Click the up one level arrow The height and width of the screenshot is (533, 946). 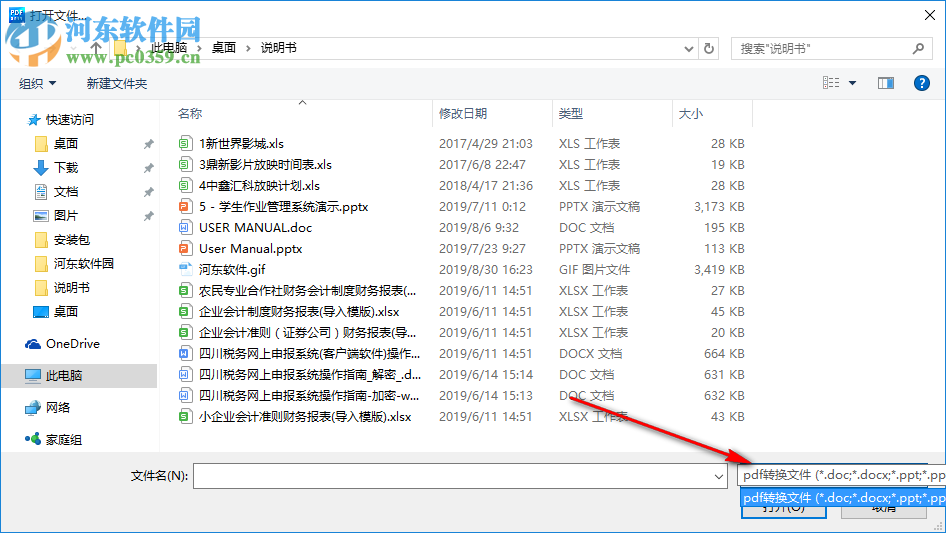pyautogui.click(x=96, y=48)
